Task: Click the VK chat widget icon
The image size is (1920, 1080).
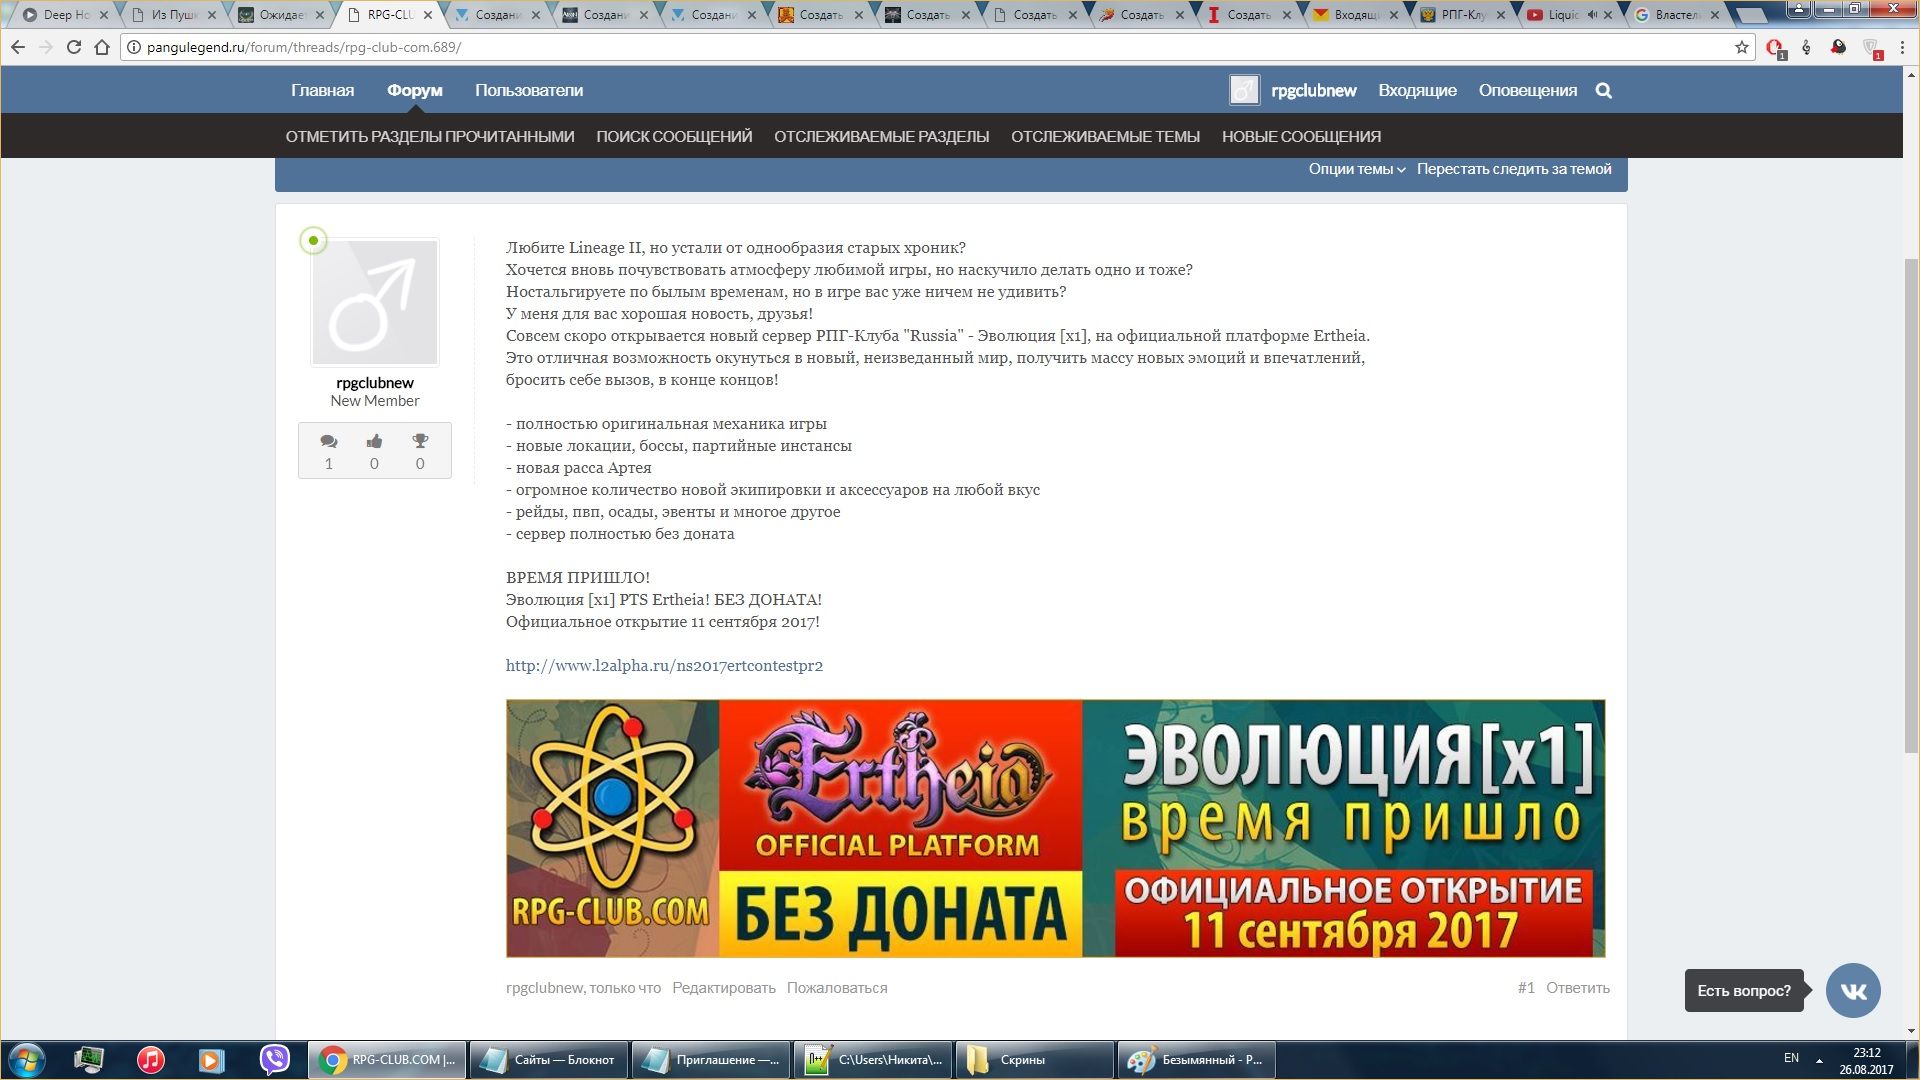Action: (1853, 990)
